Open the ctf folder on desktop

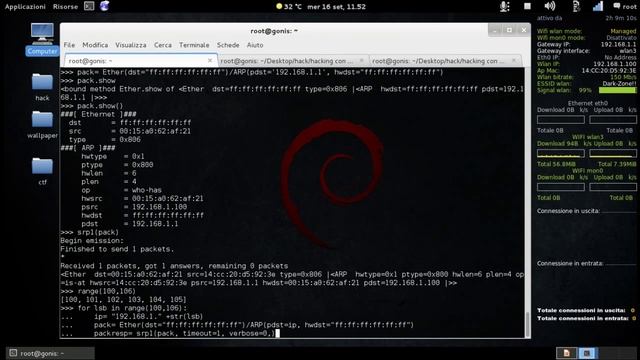[42, 171]
